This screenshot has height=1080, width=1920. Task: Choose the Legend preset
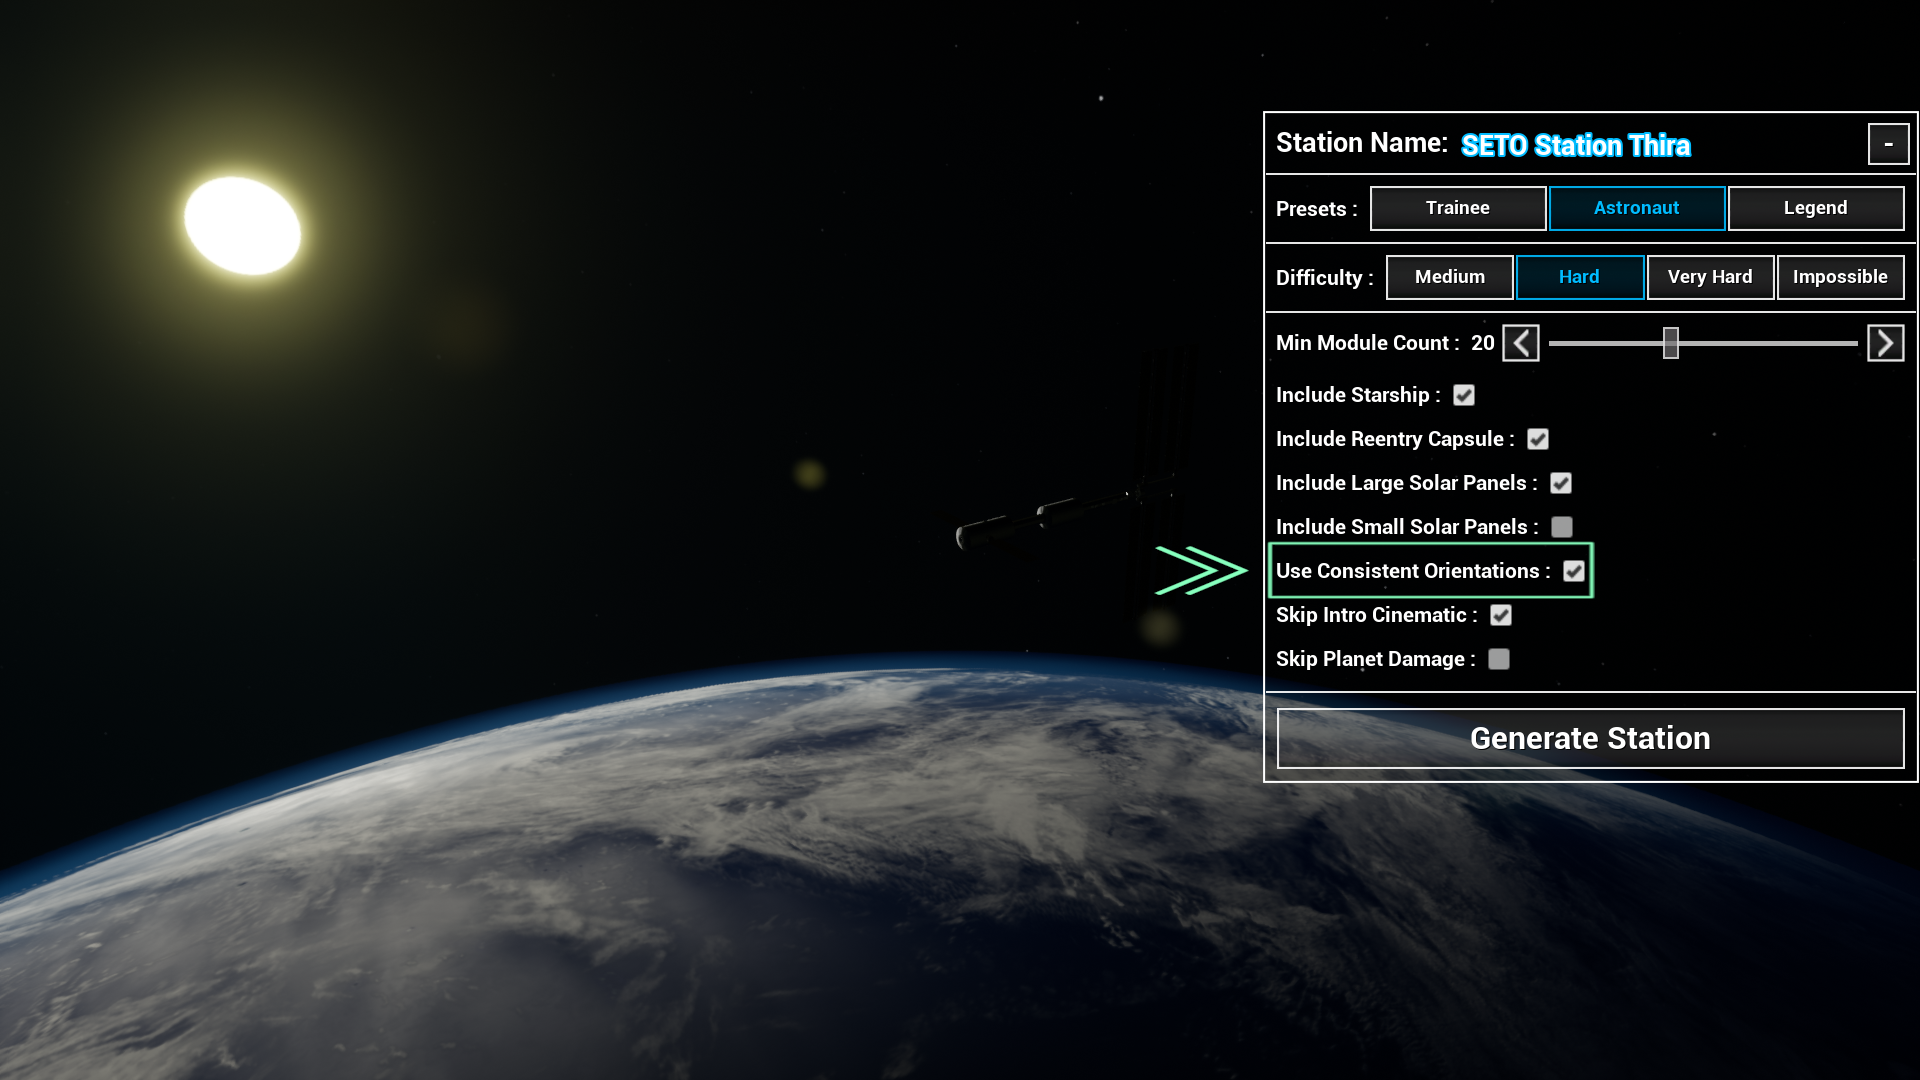point(1815,208)
